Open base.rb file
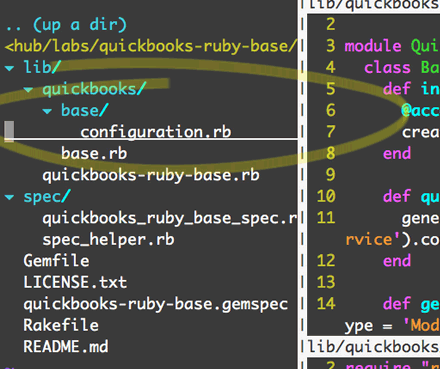The image size is (440, 369). (94, 154)
